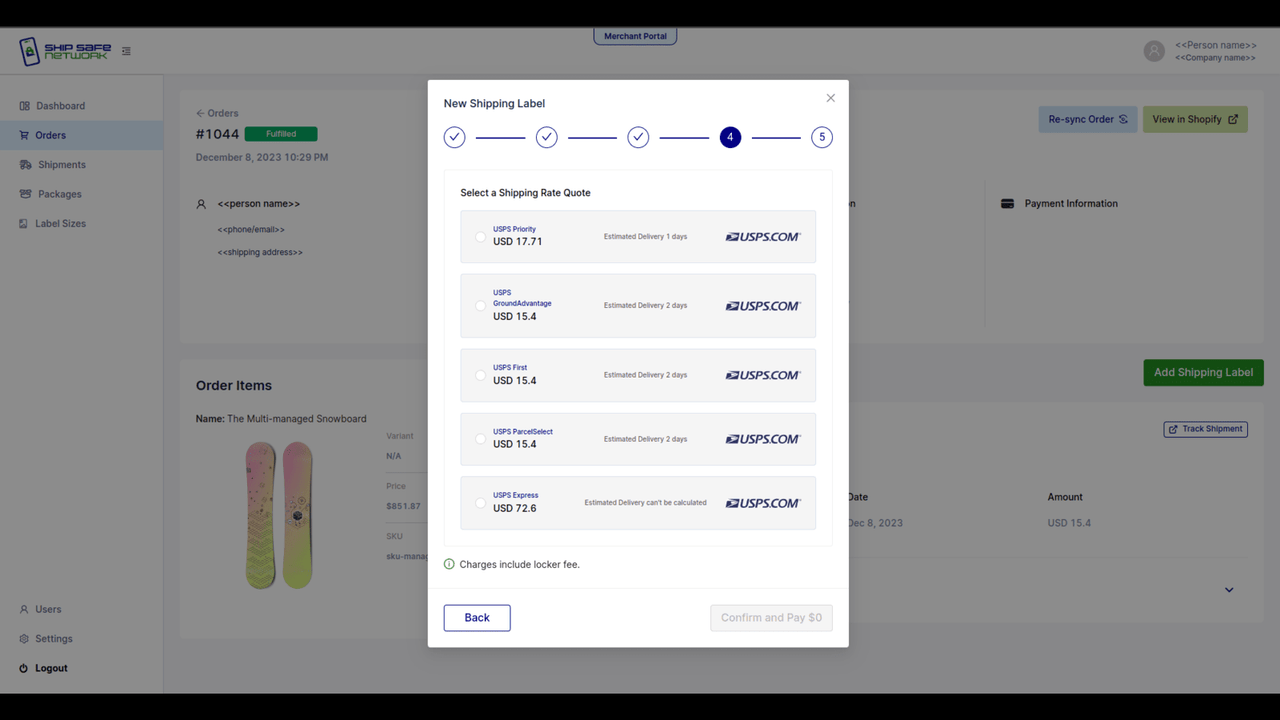Click "The Multi-managed Snowboard" item name
Screen dimensions: 1280x720
[x=297, y=419]
